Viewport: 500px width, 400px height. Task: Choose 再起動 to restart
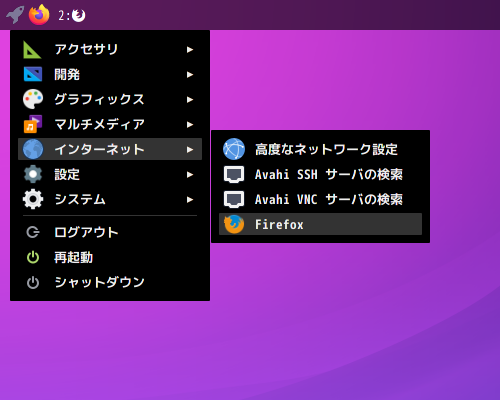tap(110, 257)
